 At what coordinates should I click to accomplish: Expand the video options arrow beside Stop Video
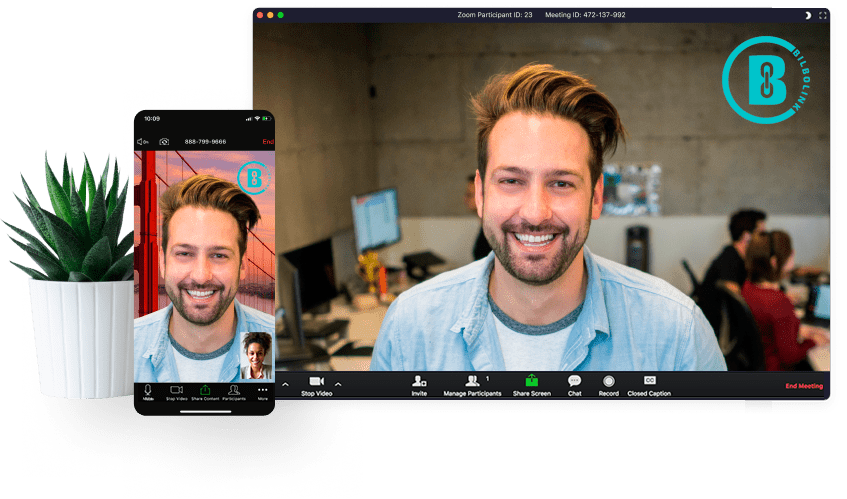pos(338,384)
